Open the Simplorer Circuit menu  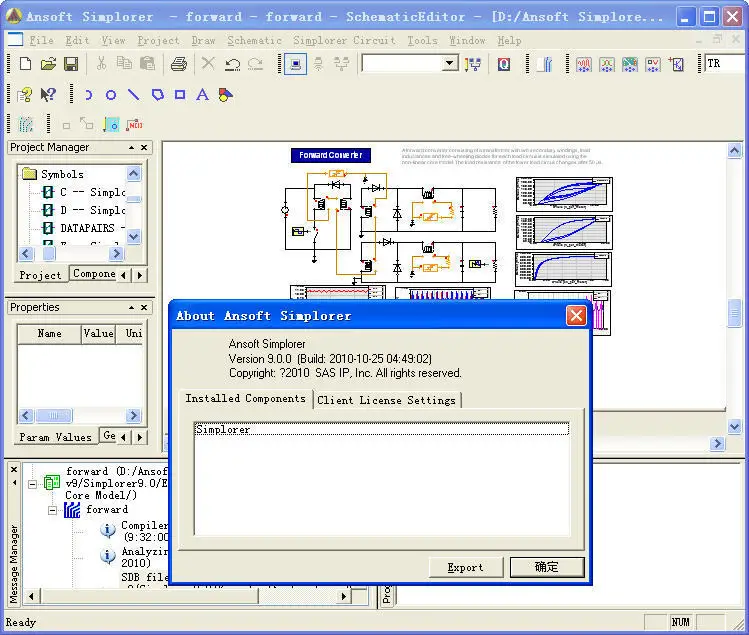click(x=344, y=41)
